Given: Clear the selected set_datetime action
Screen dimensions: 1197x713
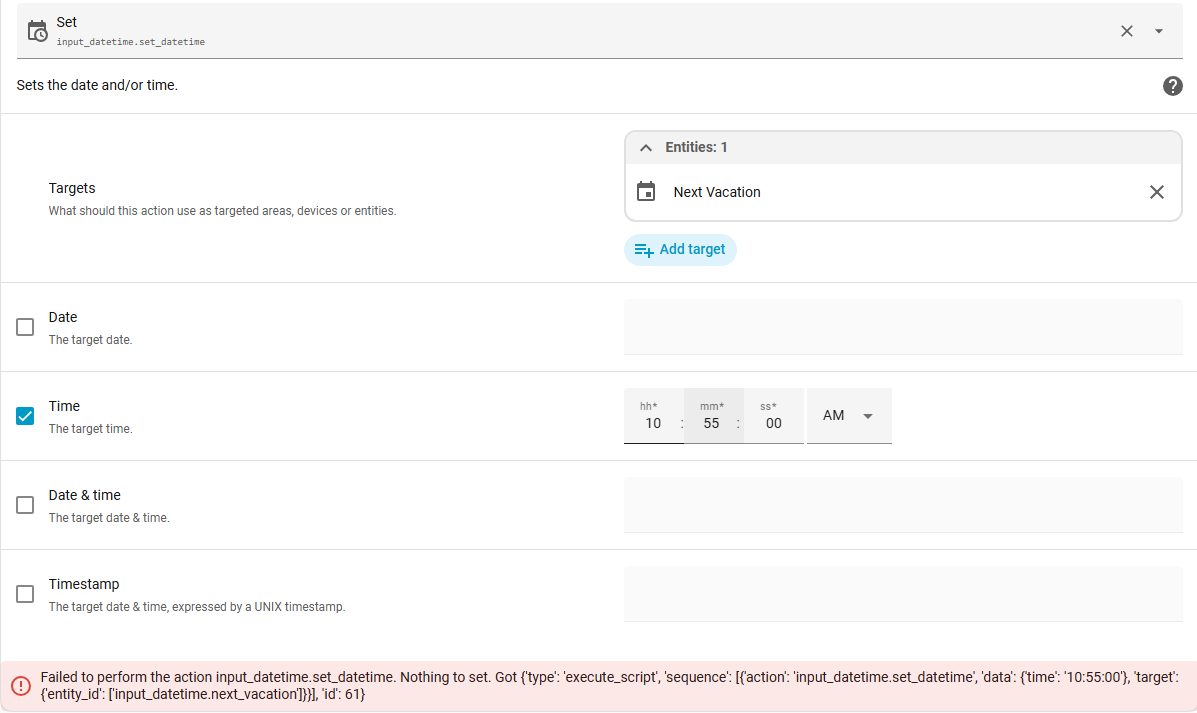Looking at the screenshot, I should [1127, 31].
